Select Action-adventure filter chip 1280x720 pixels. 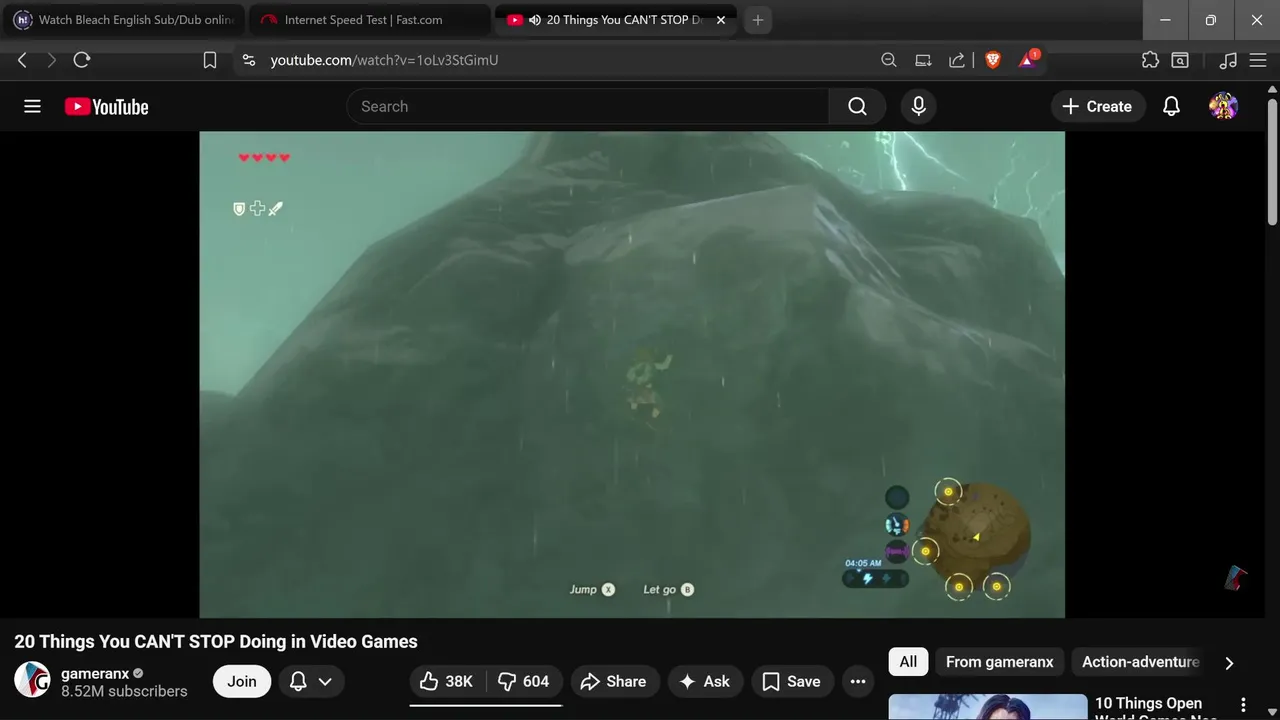(x=1140, y=661)
